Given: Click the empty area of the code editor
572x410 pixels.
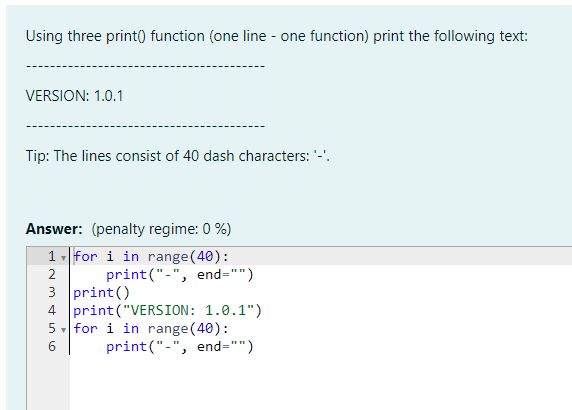Looking at the screenshot, I should (x=321, y=383).
